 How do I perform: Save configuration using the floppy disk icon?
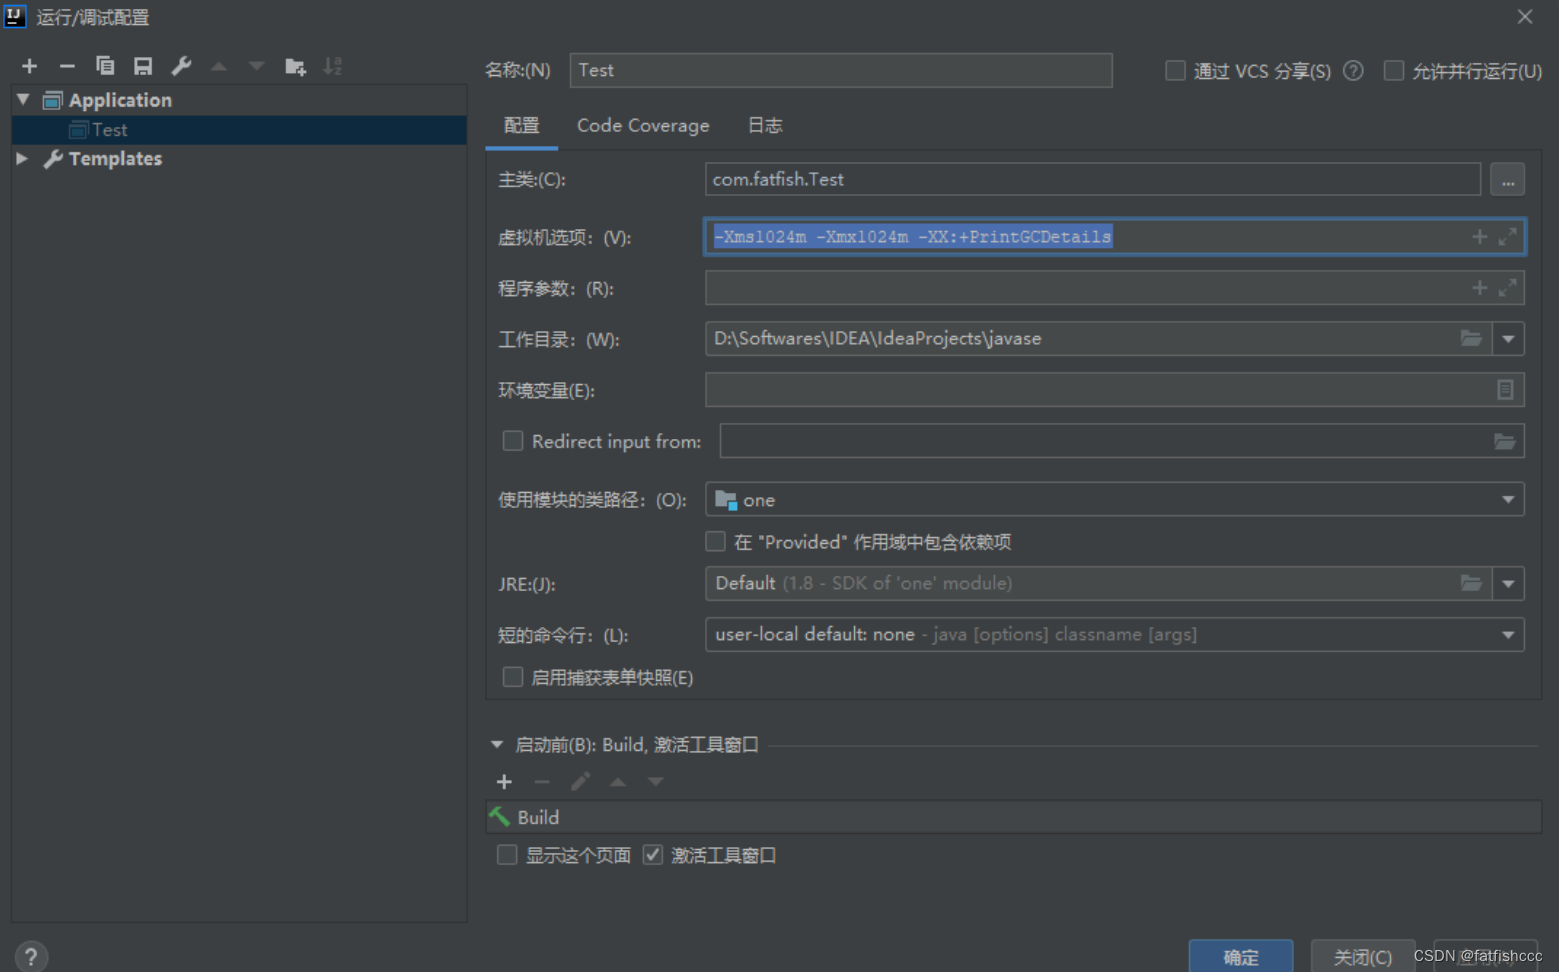tap(143, 66)
